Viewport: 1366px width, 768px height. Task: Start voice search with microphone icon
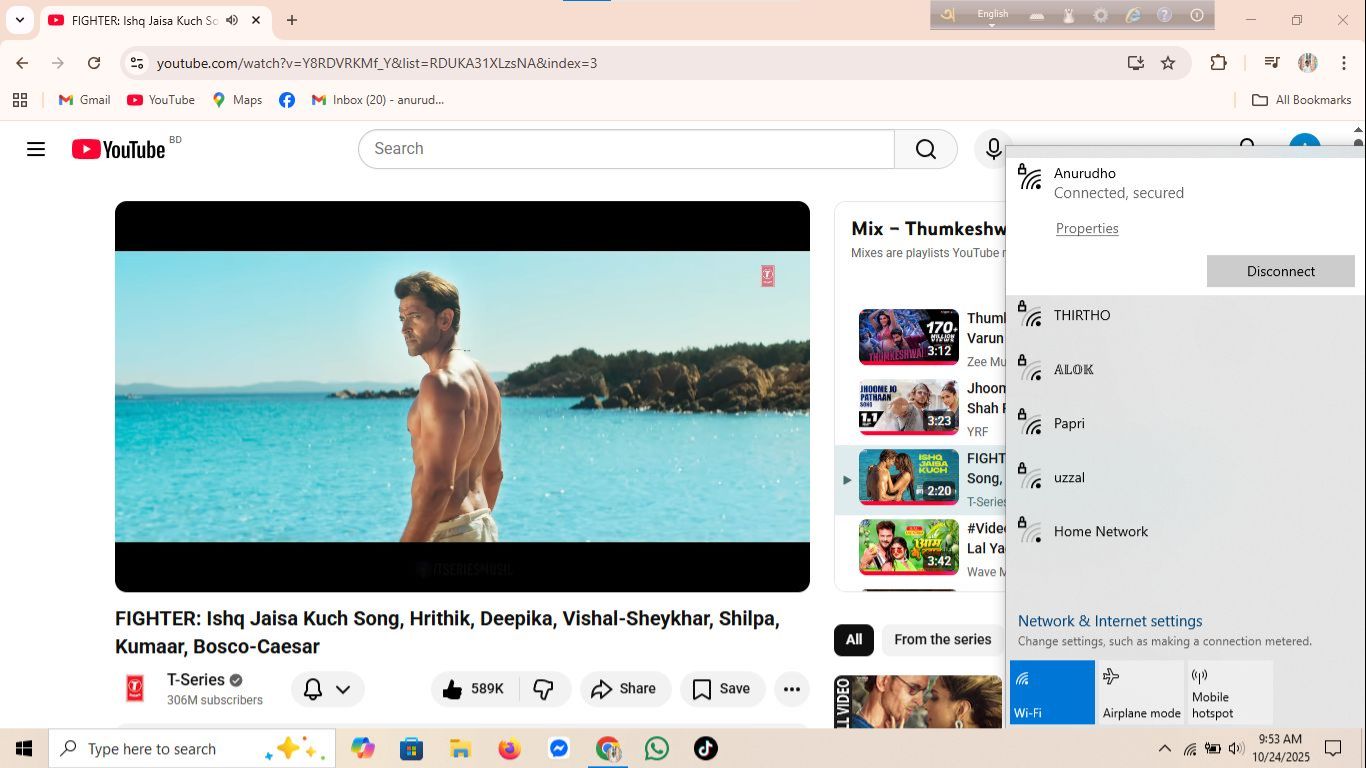(993, 149)
